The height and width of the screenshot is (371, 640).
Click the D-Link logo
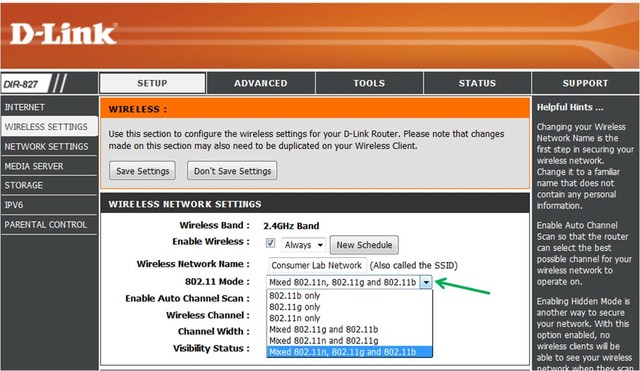pyautogui.click(x=63, y=34)
